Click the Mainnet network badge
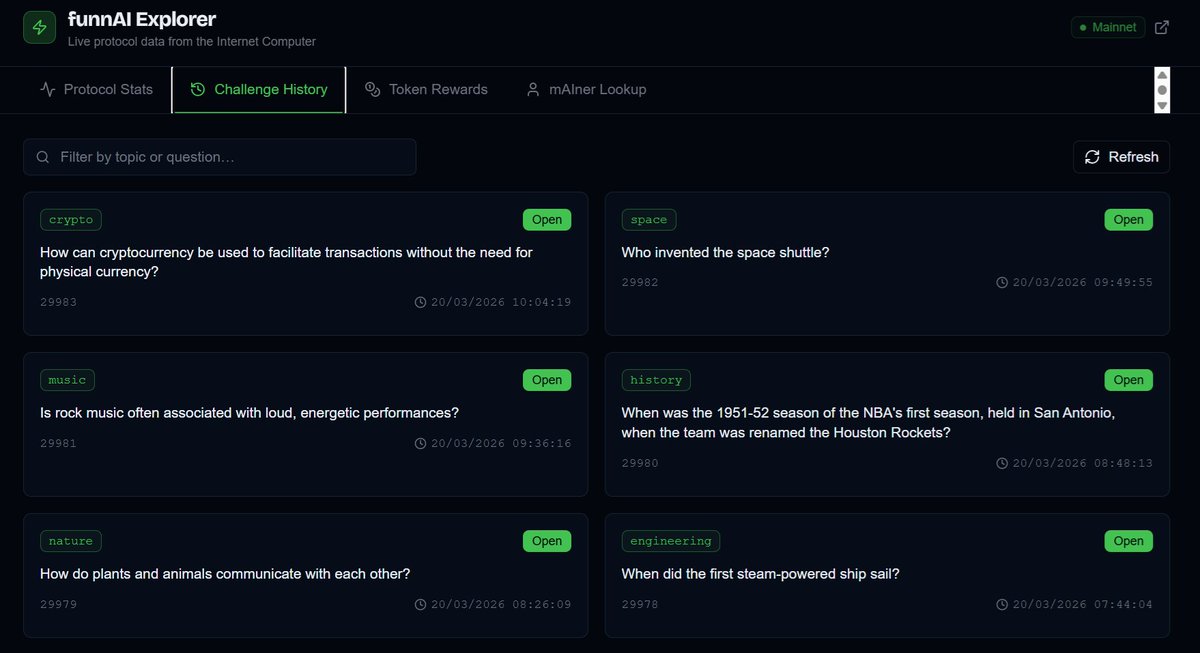 pyautogui.click(x=1108, y=27)
